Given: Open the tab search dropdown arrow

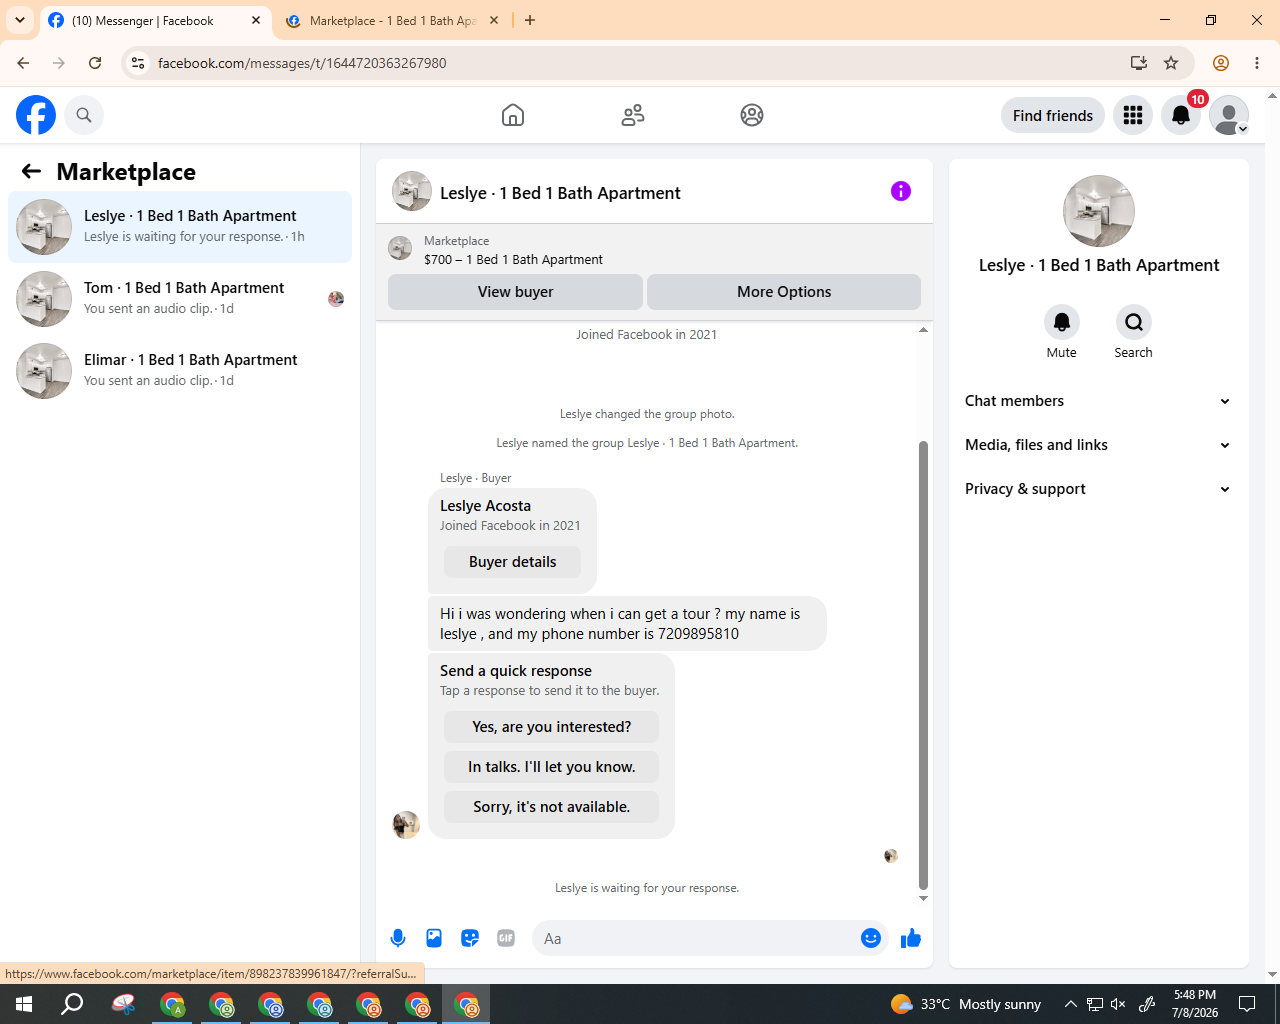Looking at the screenshot, I should point(20,20).
